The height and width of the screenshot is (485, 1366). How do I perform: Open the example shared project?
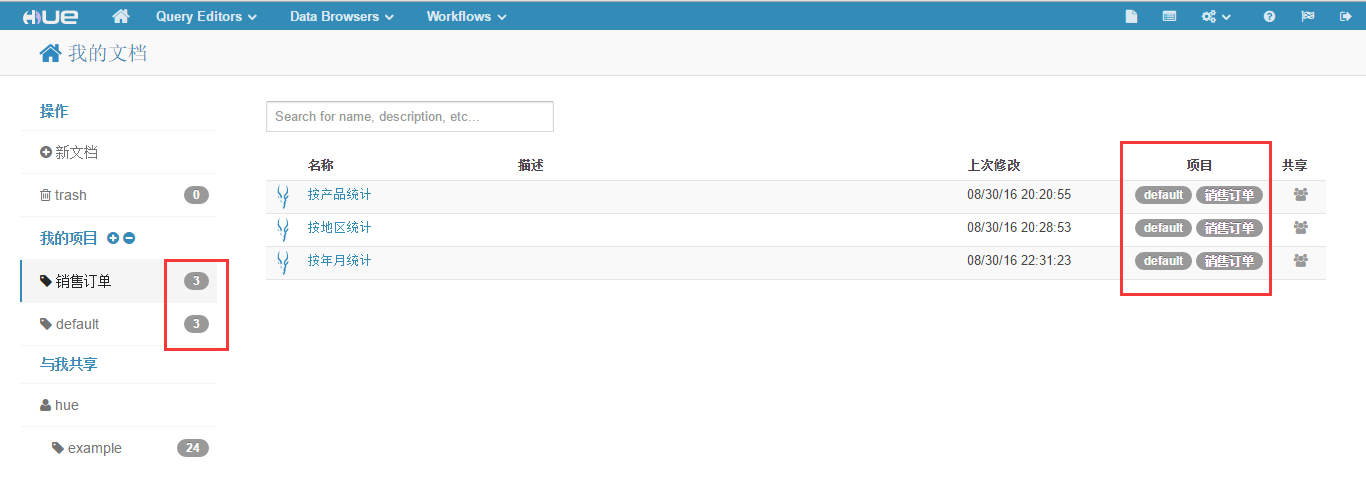(x=87, y=448)
